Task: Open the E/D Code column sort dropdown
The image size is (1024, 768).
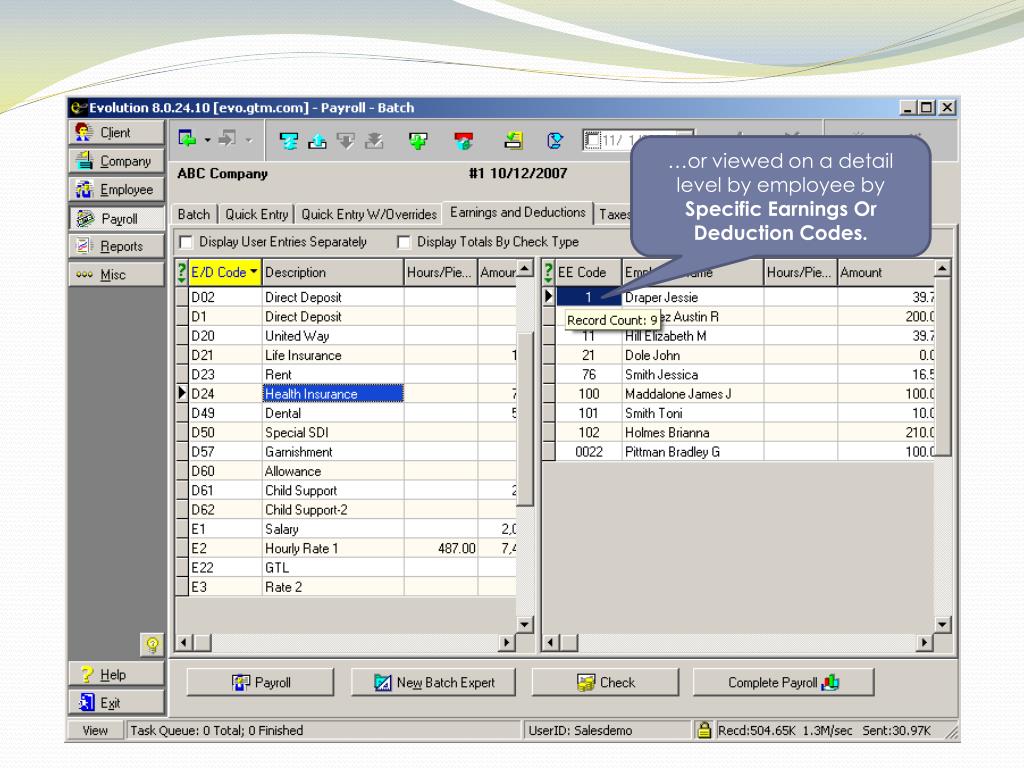Action: pyautogui.click(x=254, y=273)
